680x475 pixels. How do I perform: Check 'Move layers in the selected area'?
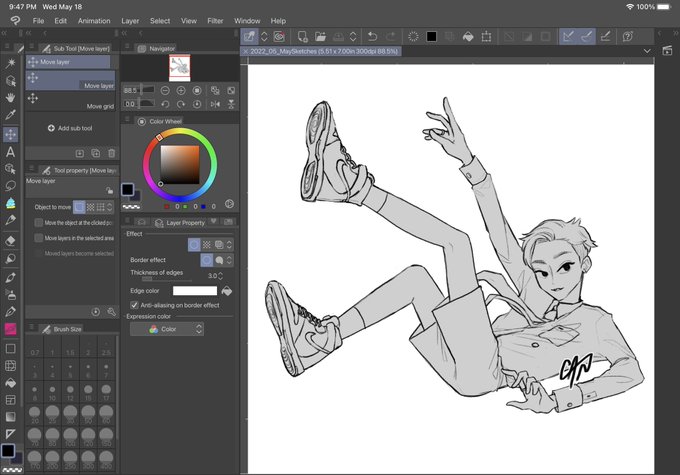click(39, 238)
